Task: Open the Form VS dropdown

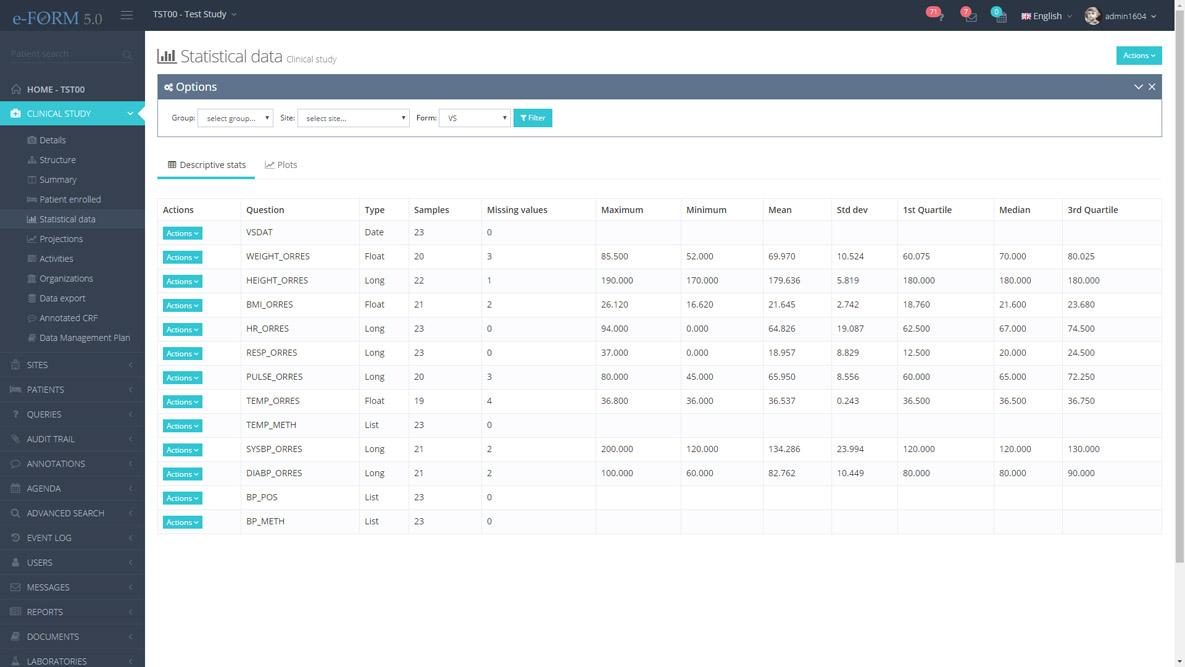Action: click(475, 118)
